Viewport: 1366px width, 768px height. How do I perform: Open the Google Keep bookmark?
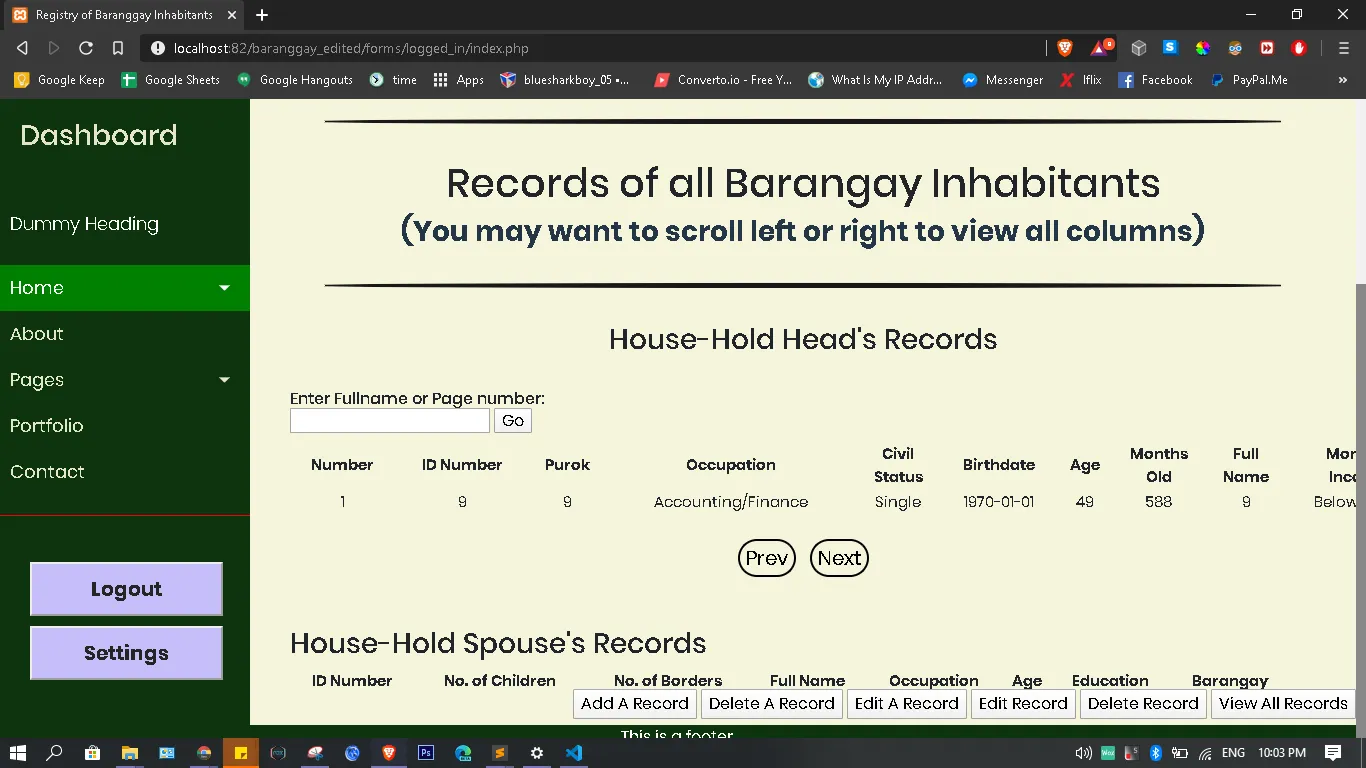tap(60, 80)
